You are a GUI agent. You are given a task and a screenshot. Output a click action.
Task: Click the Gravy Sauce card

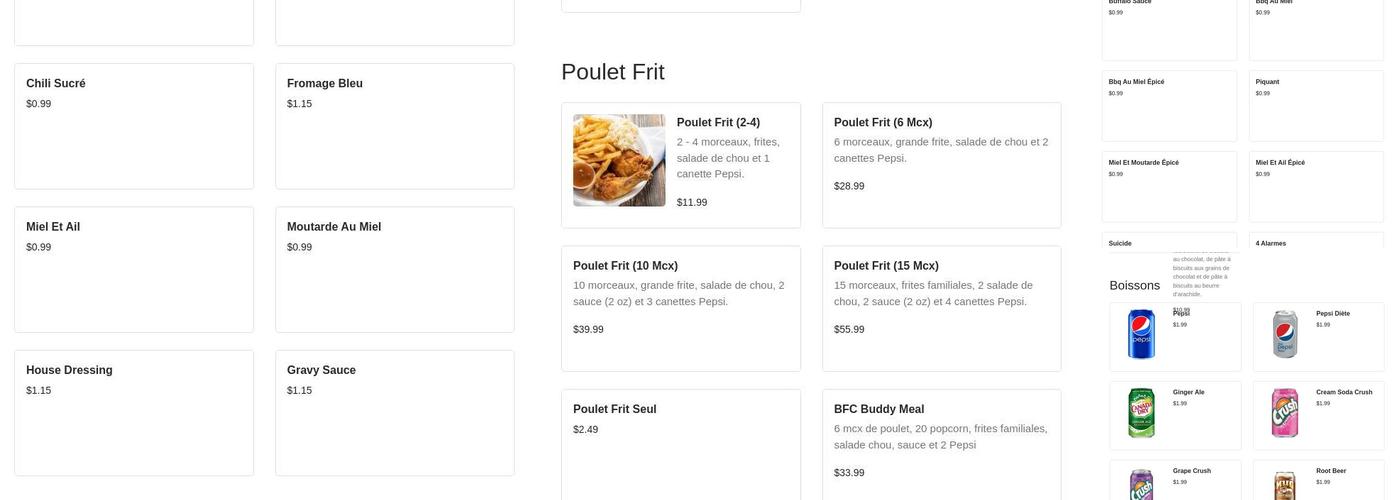[394, 412]
